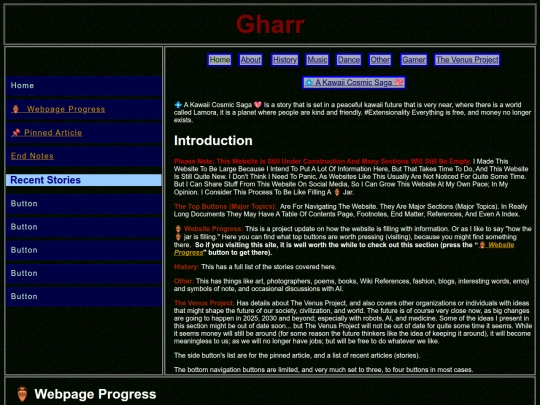Click the jar icon before red 'Website Progress:' label
The height and width of the screenshot is (405, 540).
[178, 229]
